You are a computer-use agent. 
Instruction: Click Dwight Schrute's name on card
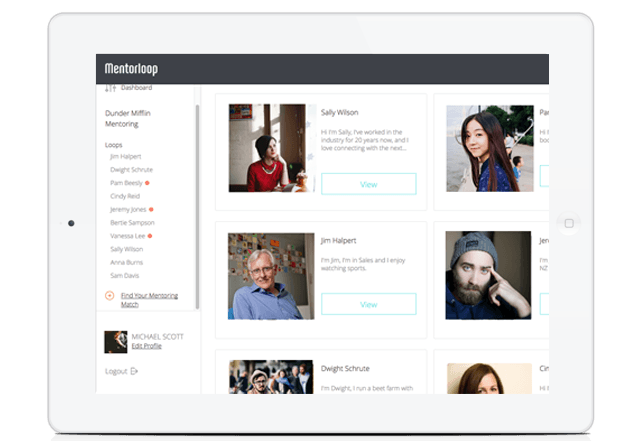[x=345, y=368]
